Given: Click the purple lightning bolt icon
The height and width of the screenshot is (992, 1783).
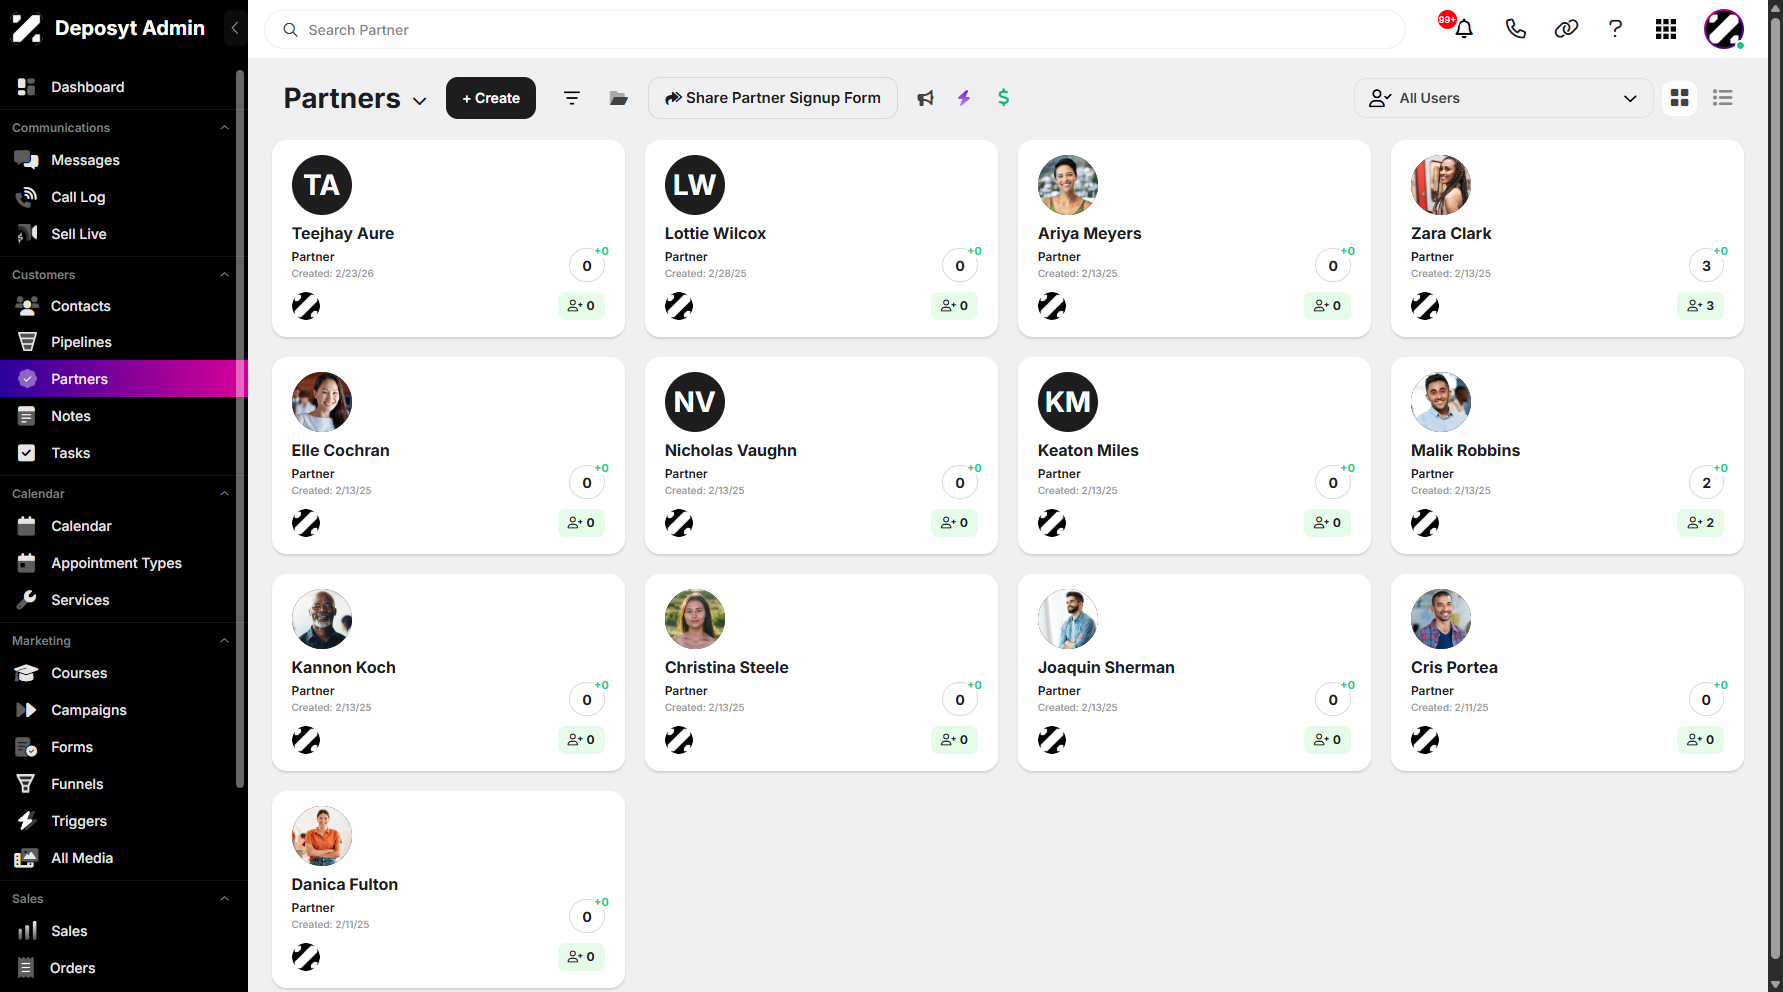Looking at the screenshot, I should click(964, 98).
